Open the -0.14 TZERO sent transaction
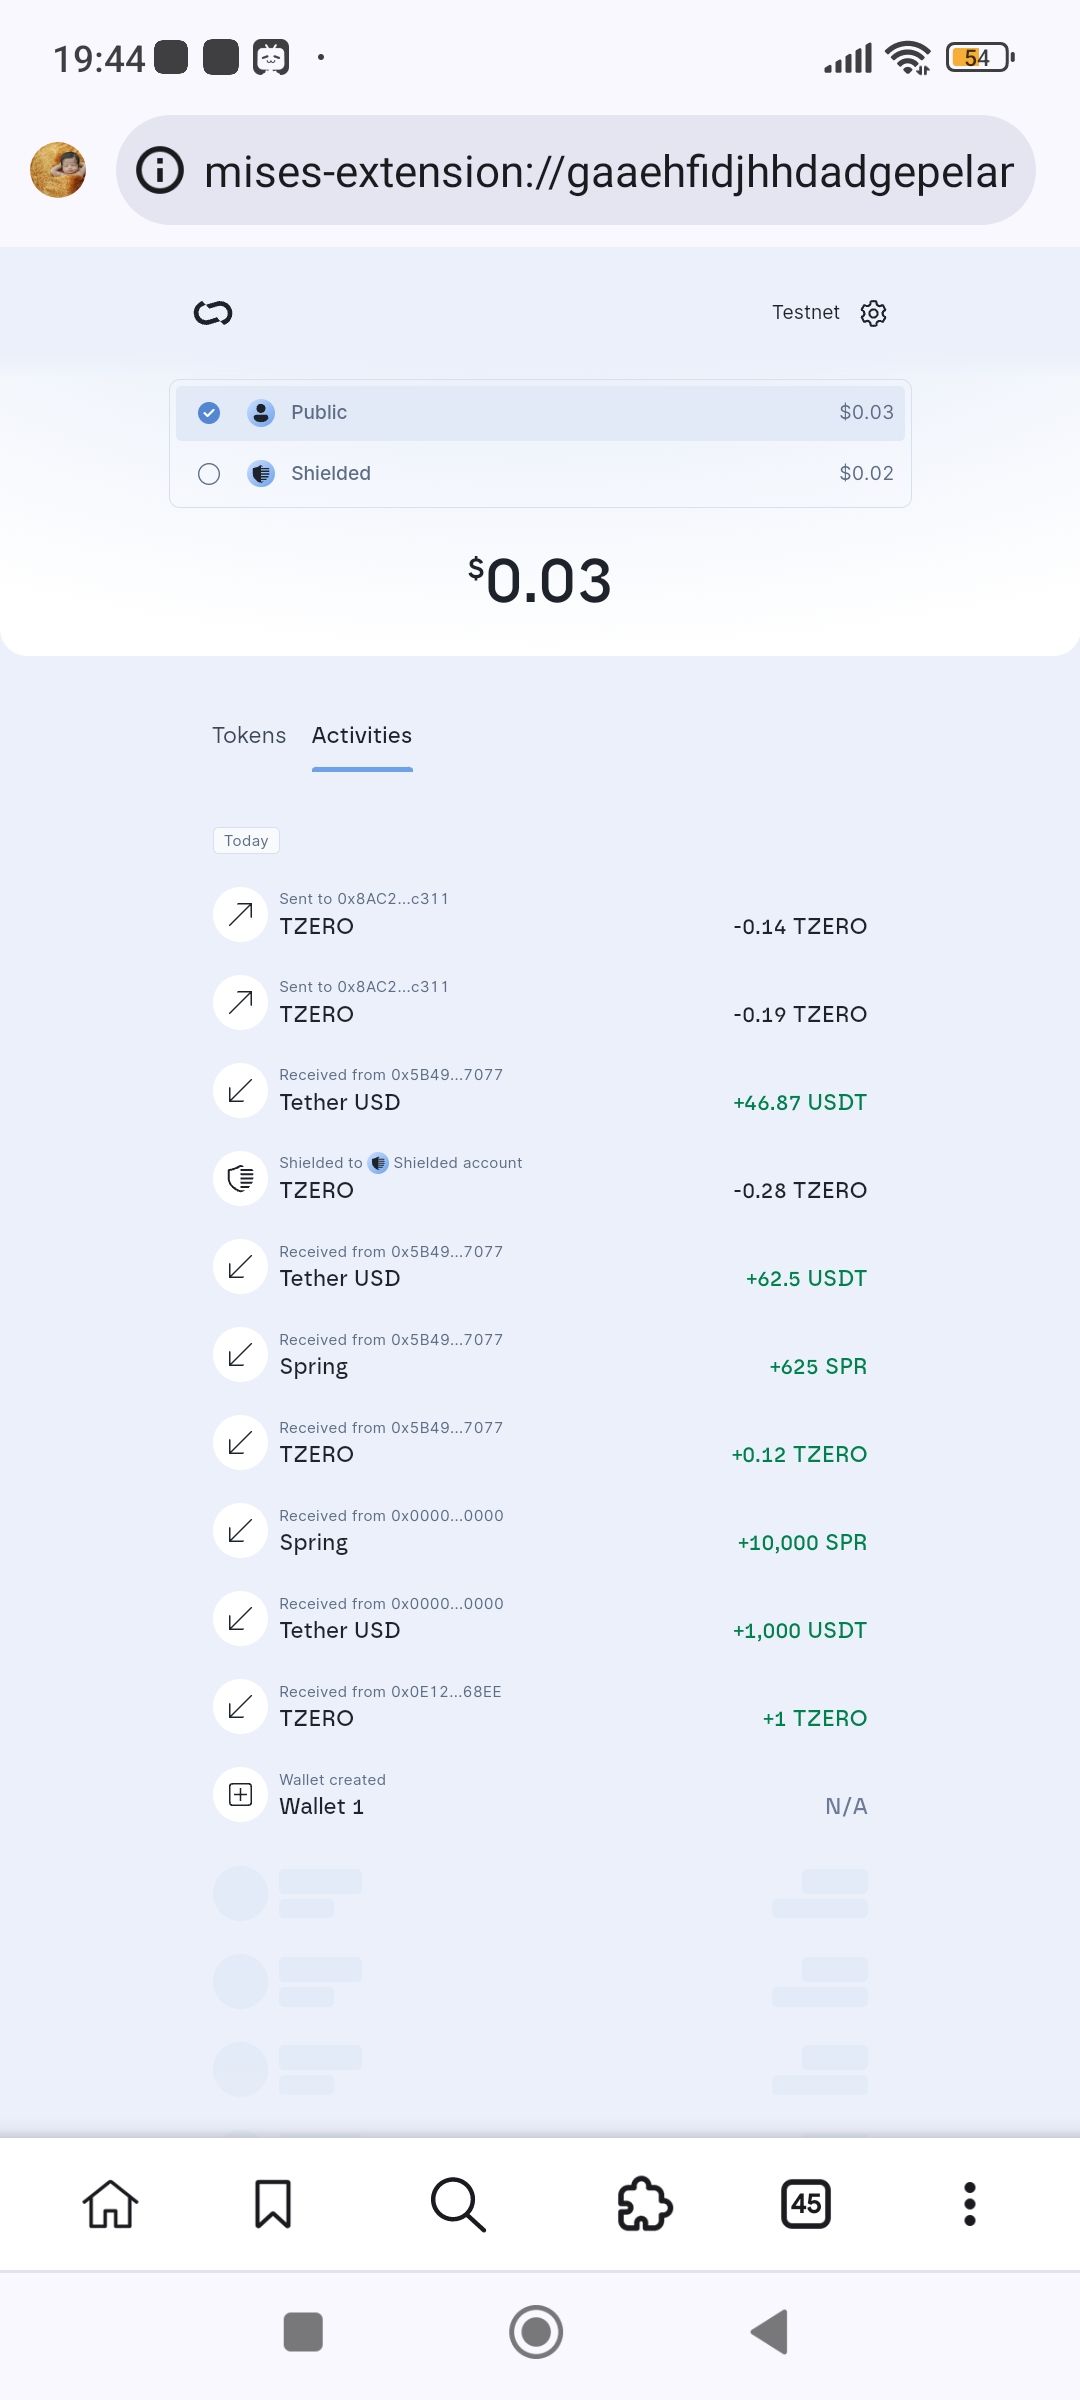Screen dimensions: 1080x2400 540,914
